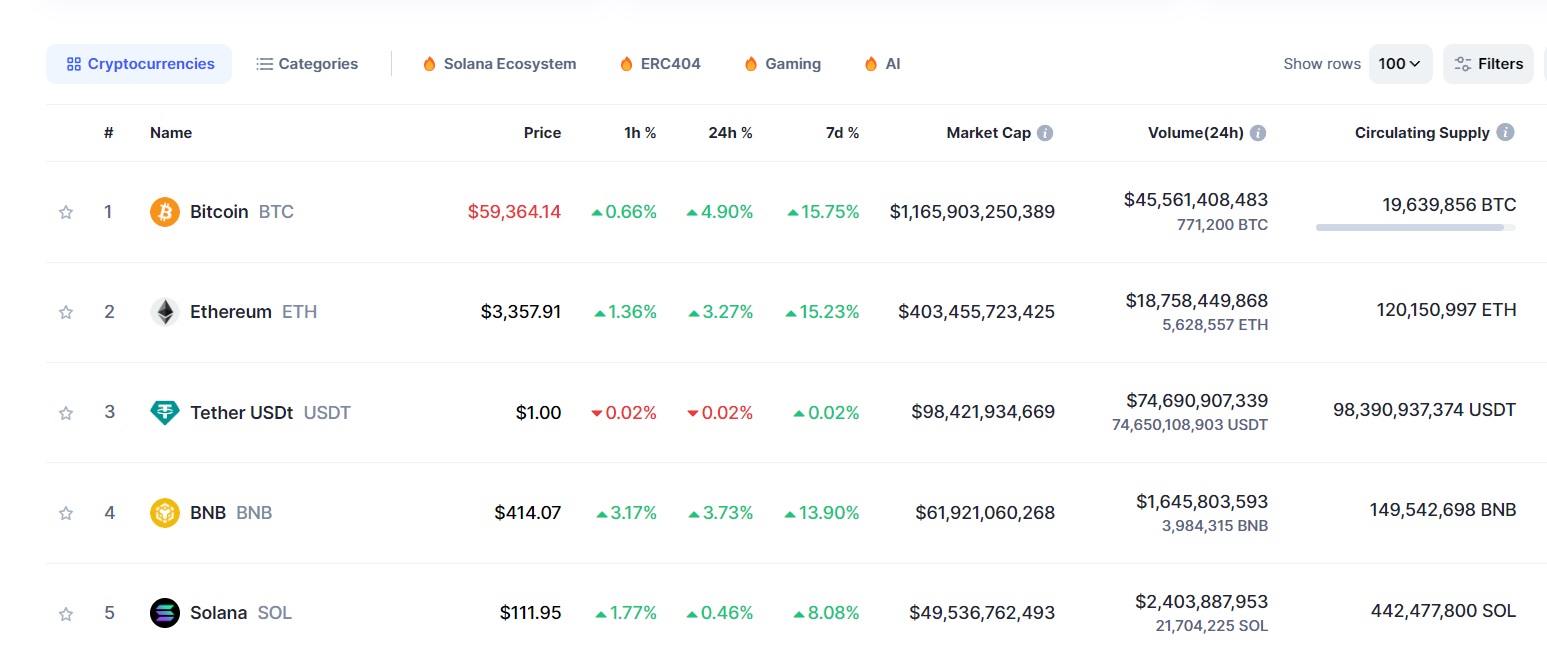Open the ERC404 trending link
The width and height of the screenshot is (1547, 657).
coord(660,64)
